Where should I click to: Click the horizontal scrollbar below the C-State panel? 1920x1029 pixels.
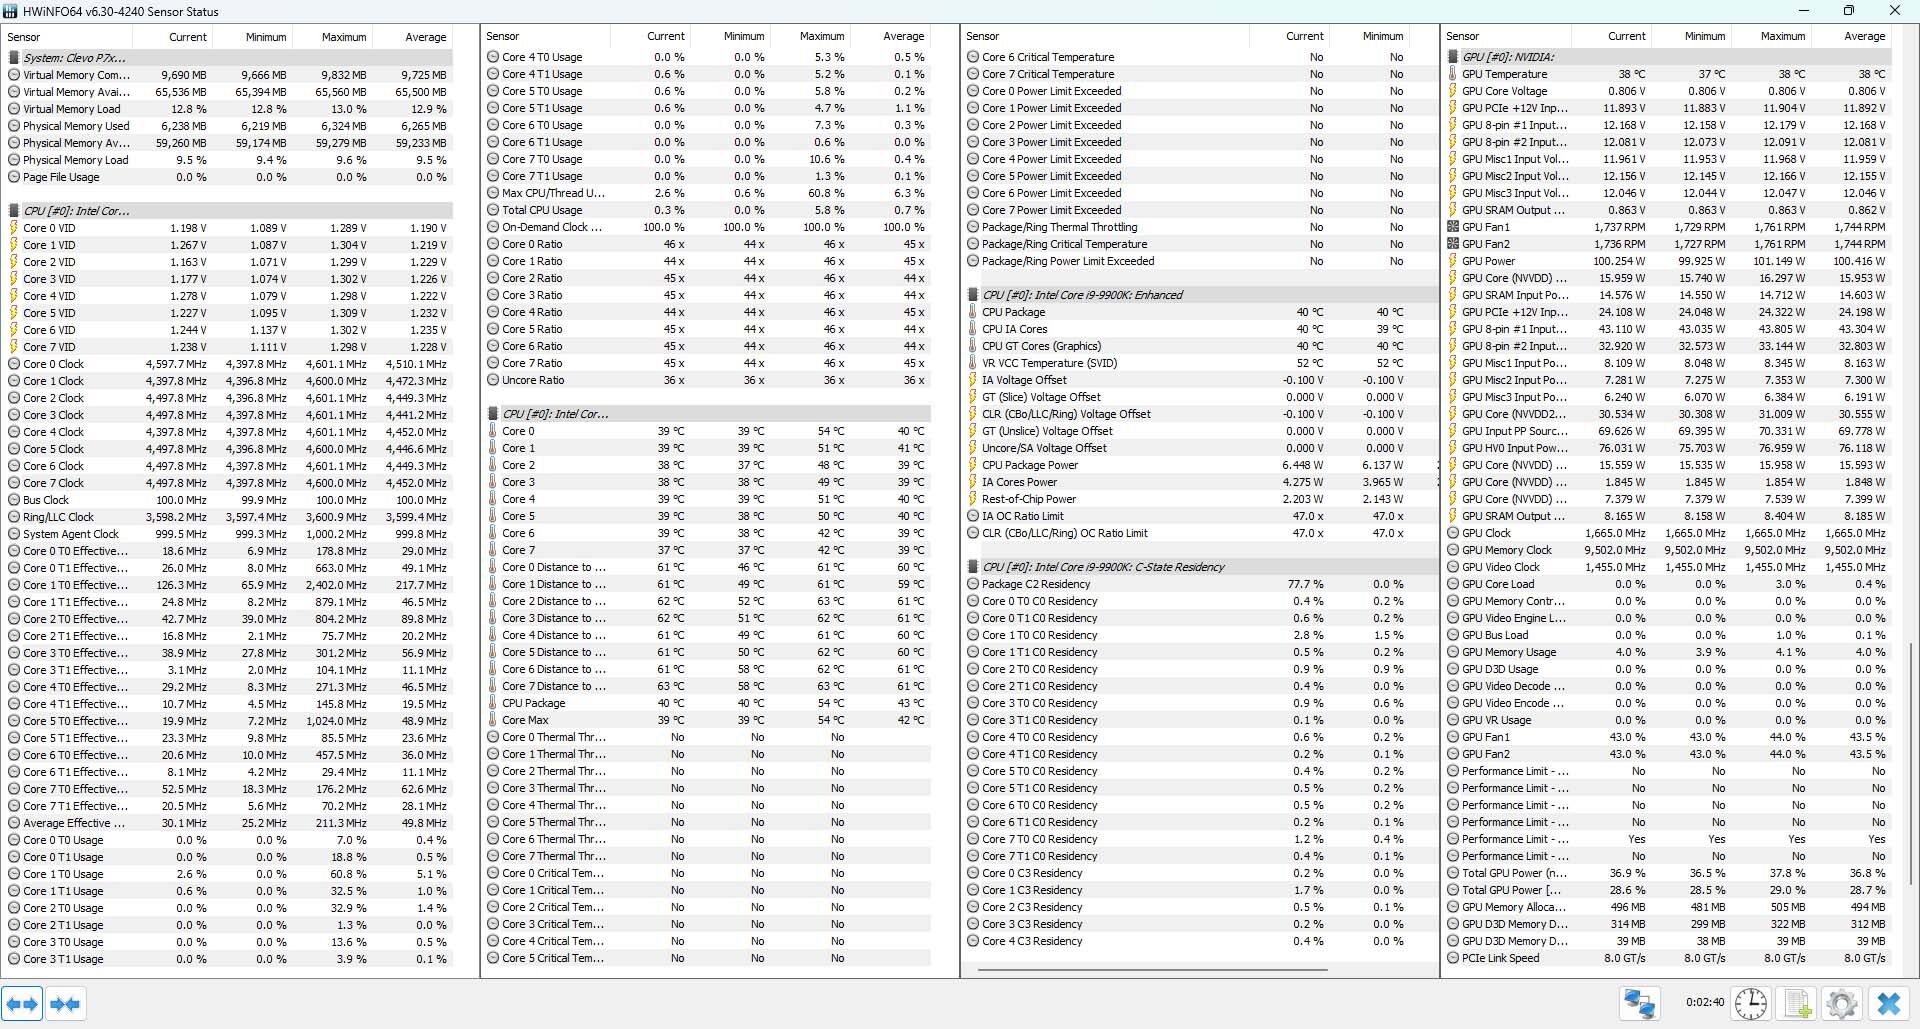(1152, 970)
